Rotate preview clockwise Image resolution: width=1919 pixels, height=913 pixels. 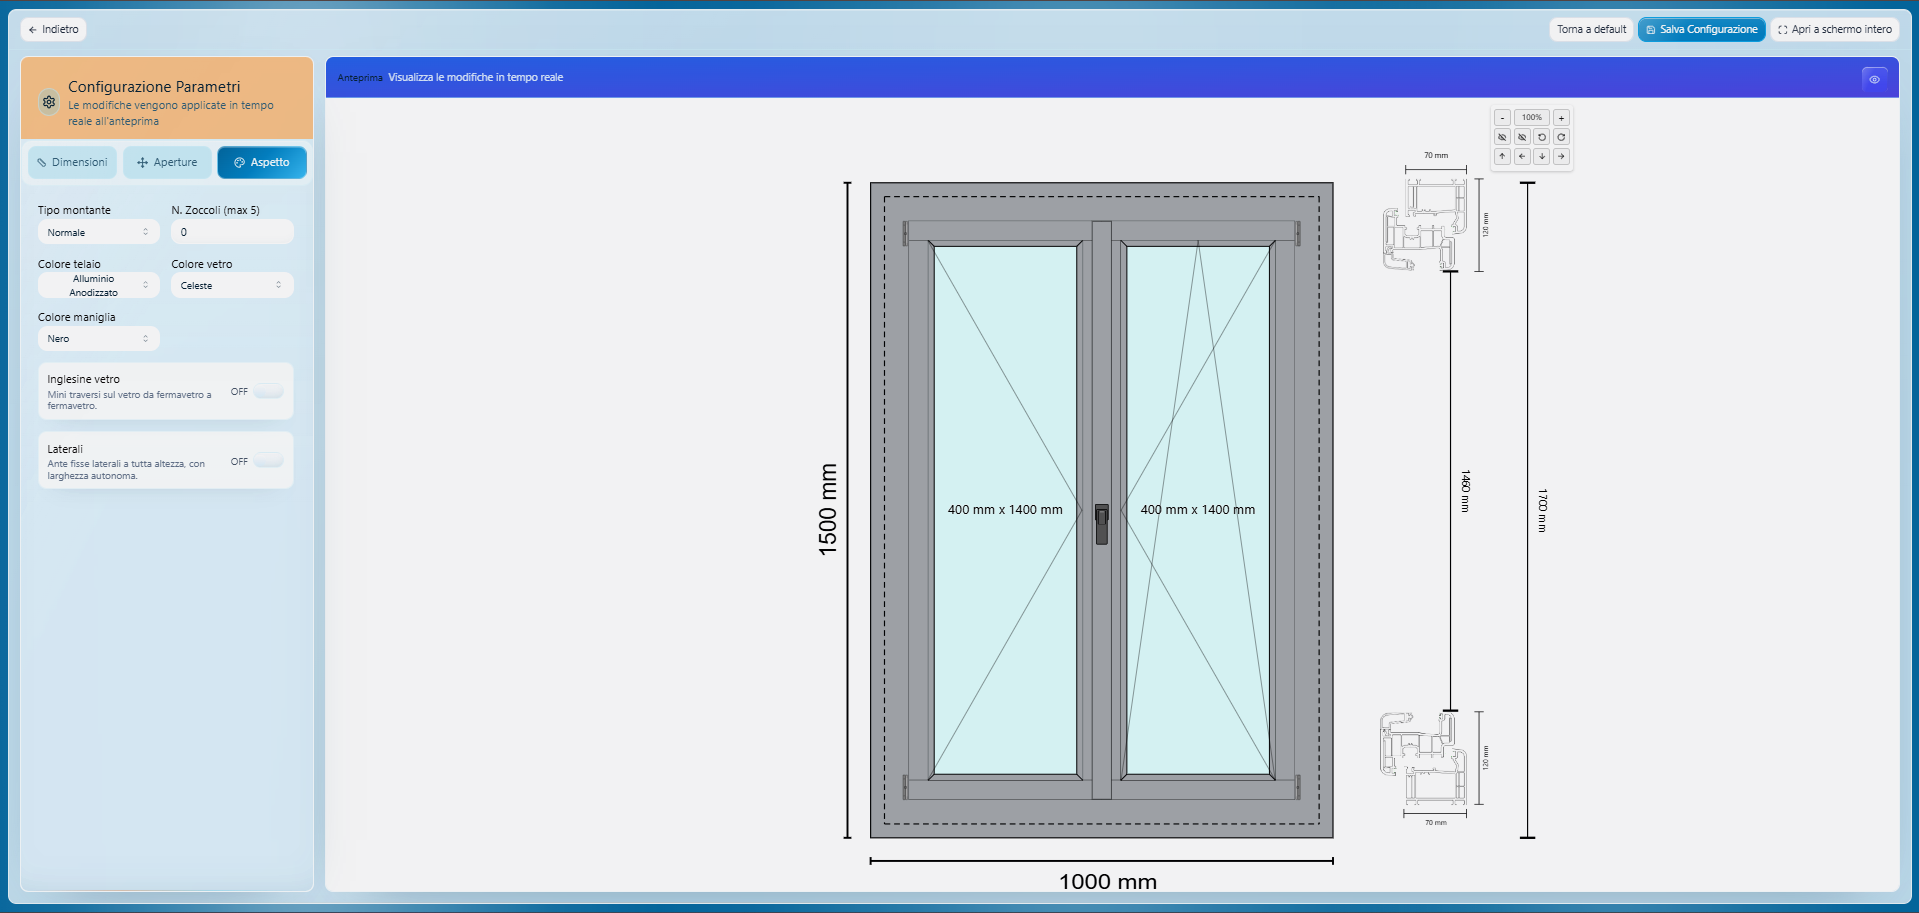(1561, 137)
